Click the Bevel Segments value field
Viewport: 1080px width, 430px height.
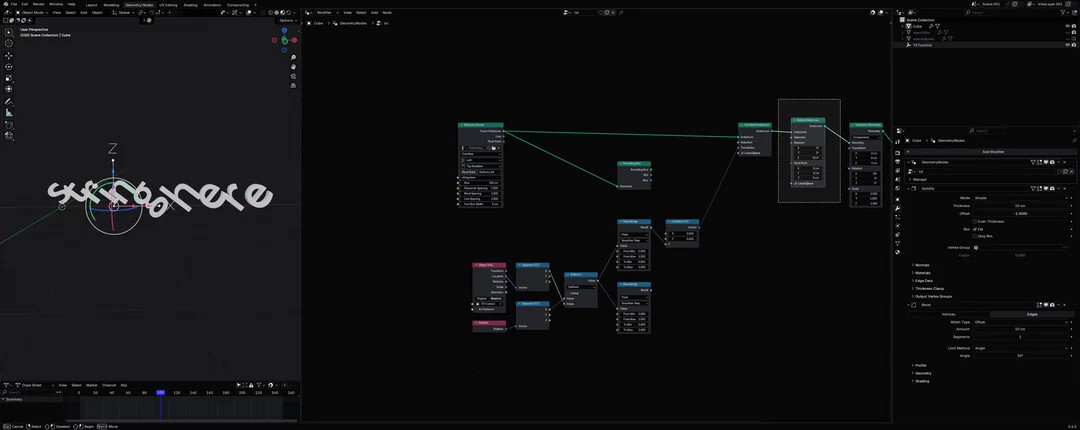[x=1022, y=337]
